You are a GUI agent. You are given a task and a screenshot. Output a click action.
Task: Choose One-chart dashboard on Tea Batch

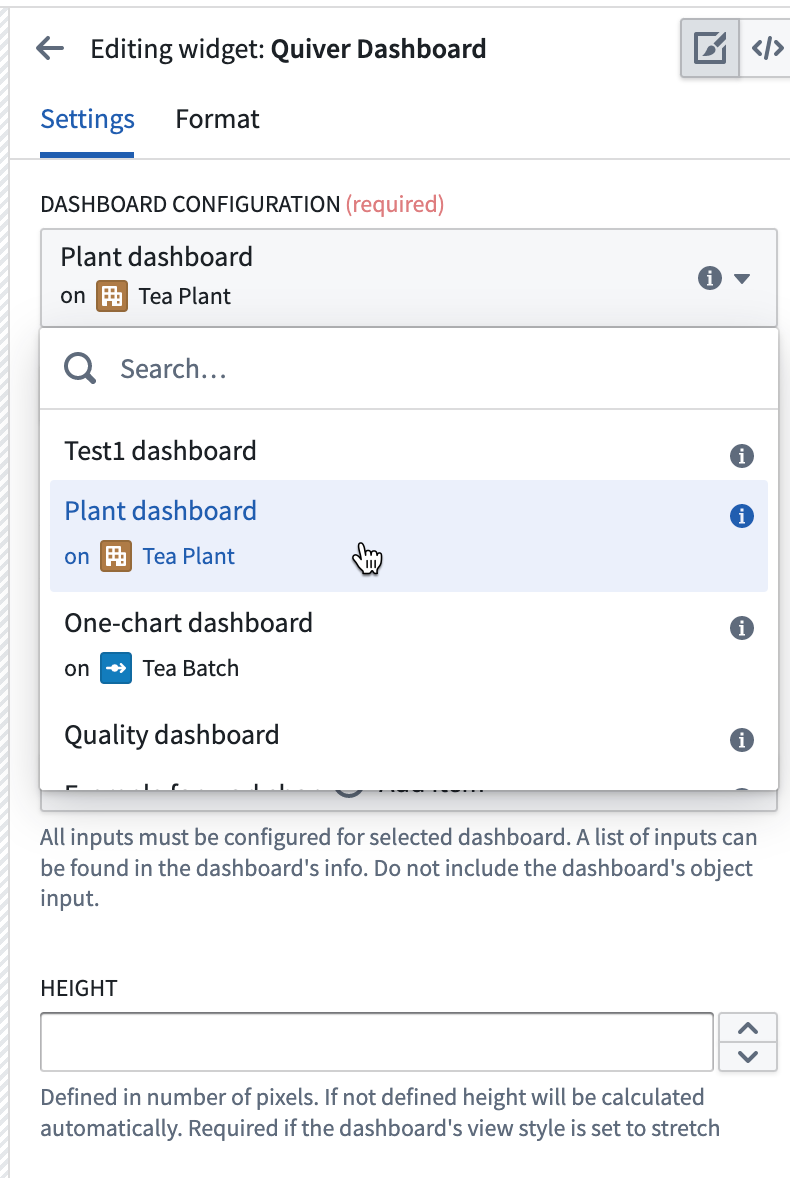pyautogui.click(x=409, y=646)
